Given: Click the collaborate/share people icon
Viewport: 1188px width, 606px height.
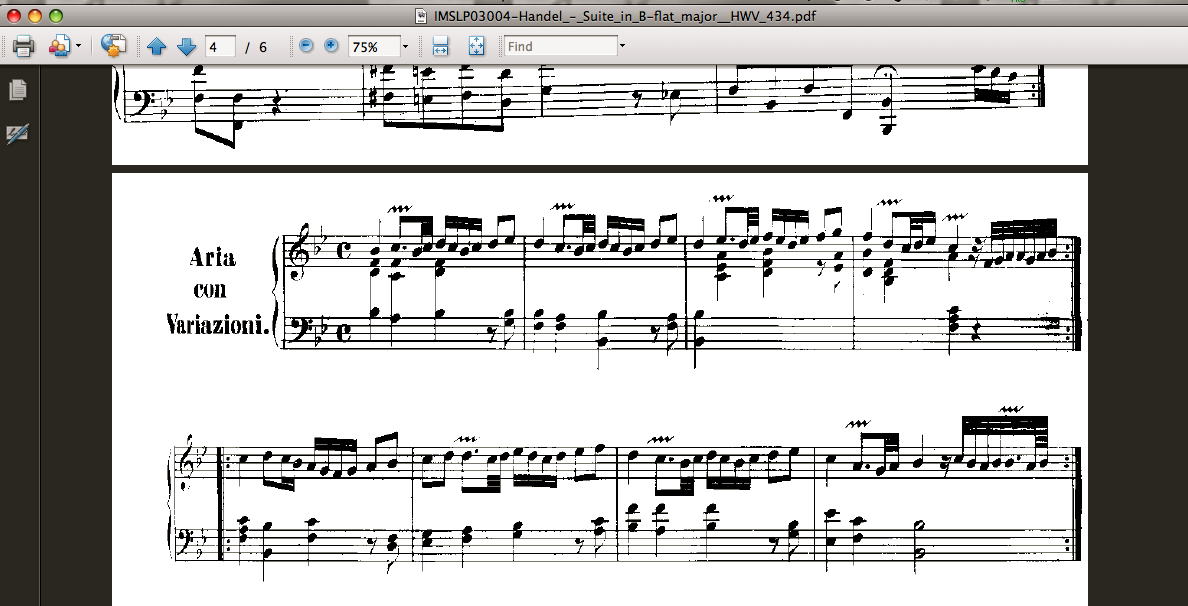Looking at the screenshot, I should (59, 46).
